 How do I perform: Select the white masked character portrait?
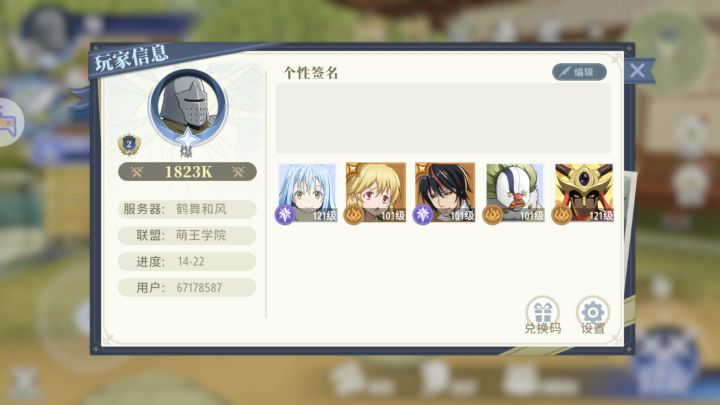(x=514, y=193)
